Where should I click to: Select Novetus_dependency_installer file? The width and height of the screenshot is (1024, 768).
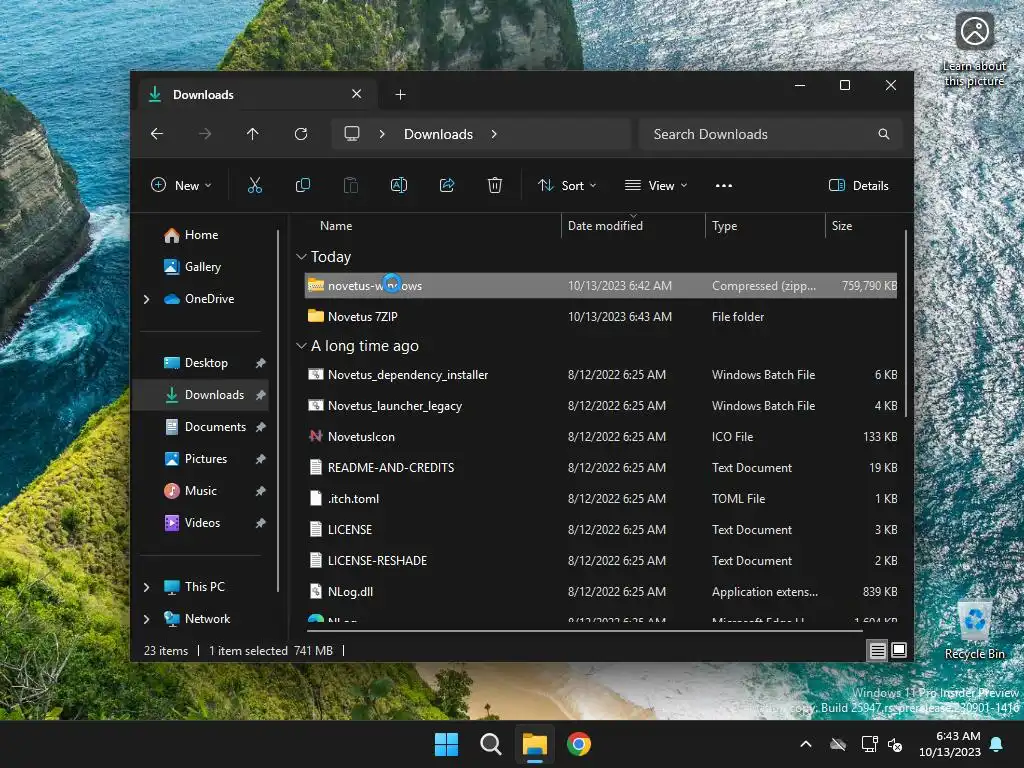click(601, 375)
